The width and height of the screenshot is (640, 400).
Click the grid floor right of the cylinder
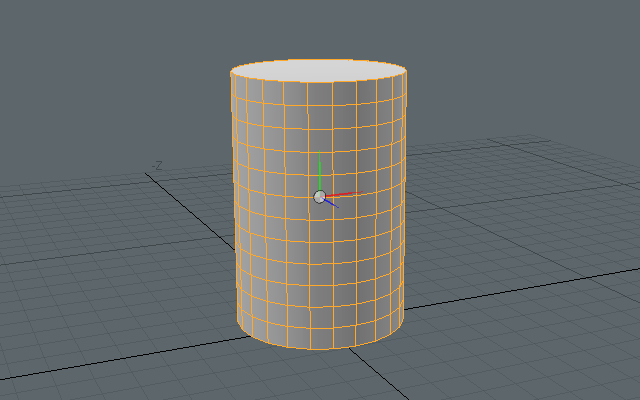point(520,220)
